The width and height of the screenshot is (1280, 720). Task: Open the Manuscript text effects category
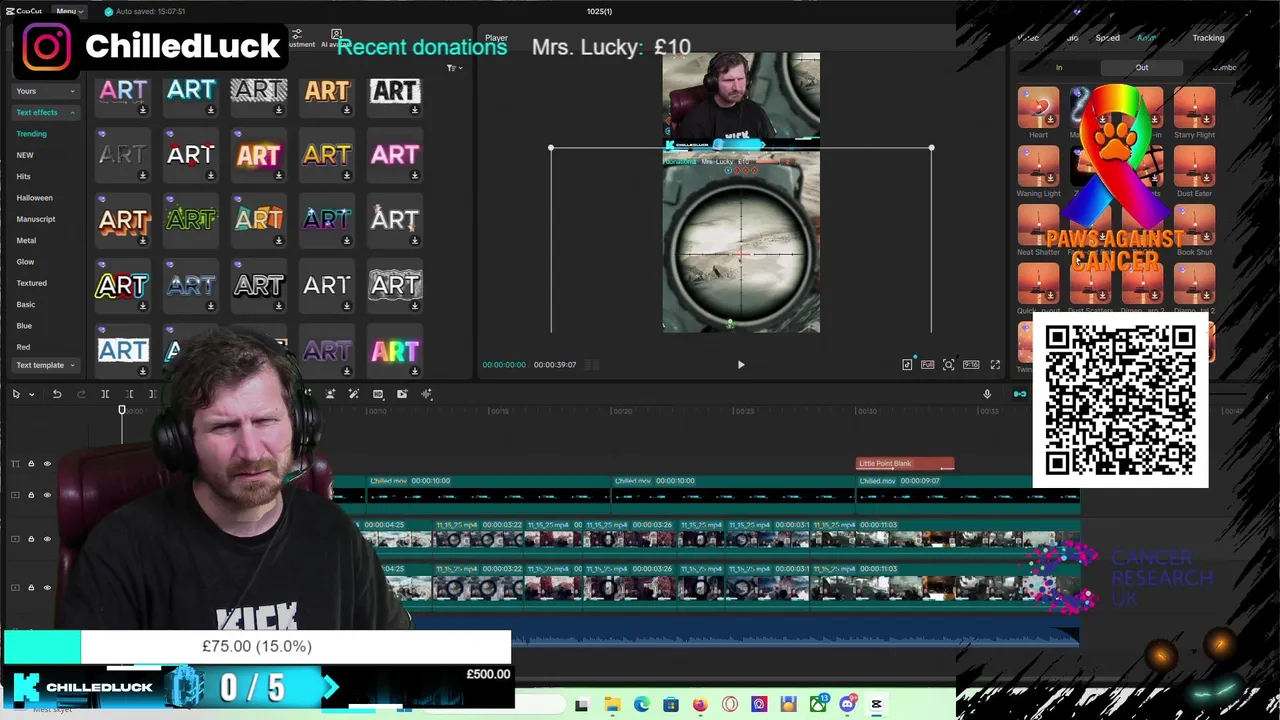tap(36, 219)
